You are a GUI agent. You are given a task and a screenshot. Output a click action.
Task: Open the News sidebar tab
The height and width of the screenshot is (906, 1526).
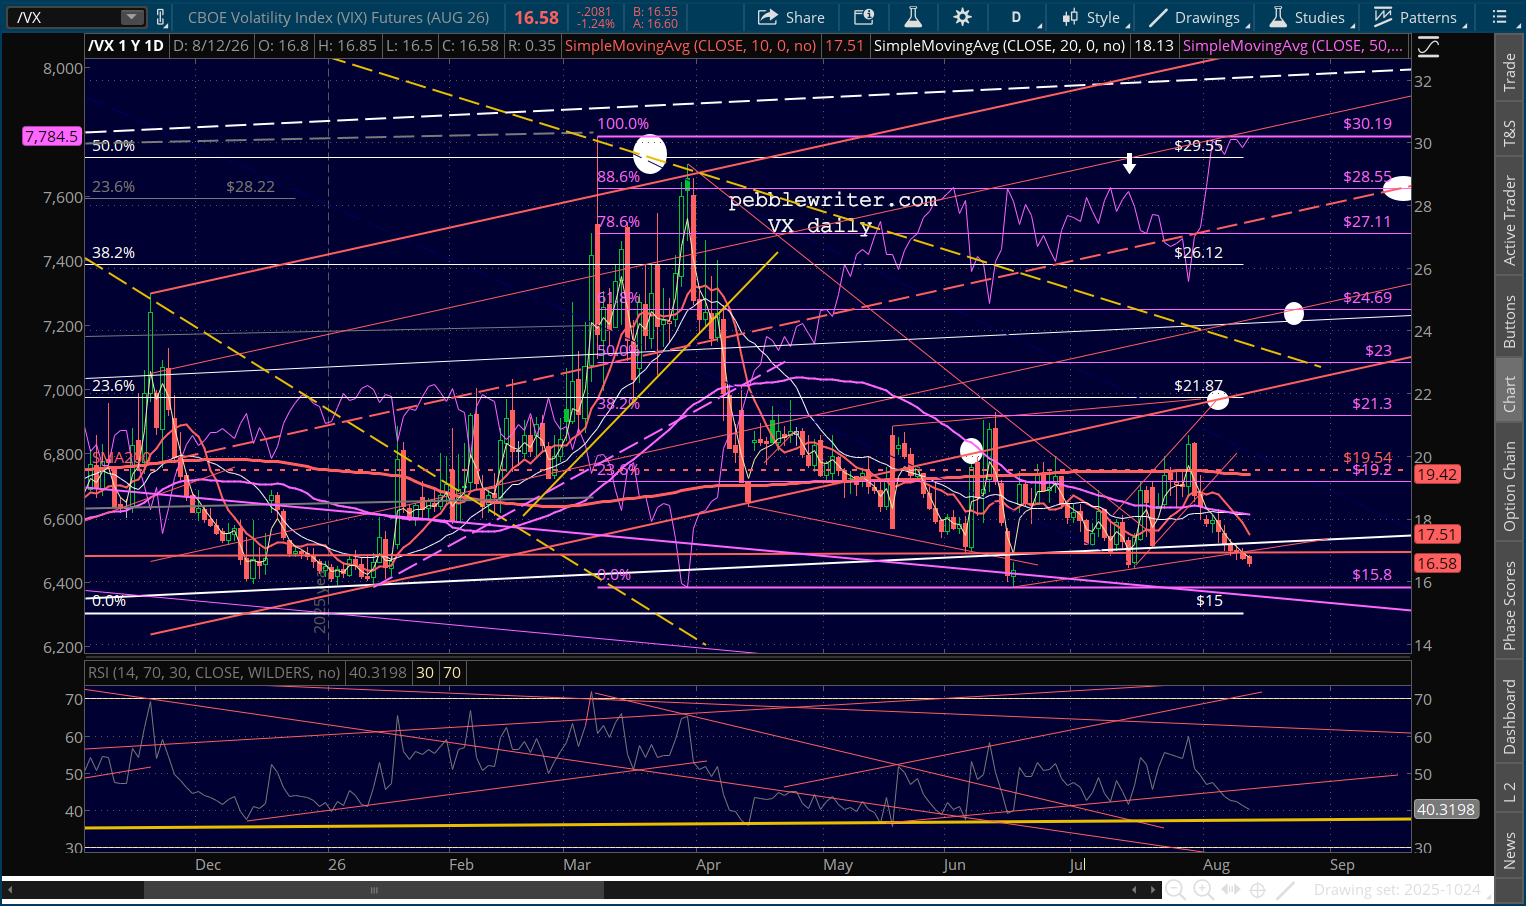coord(1510,850)
